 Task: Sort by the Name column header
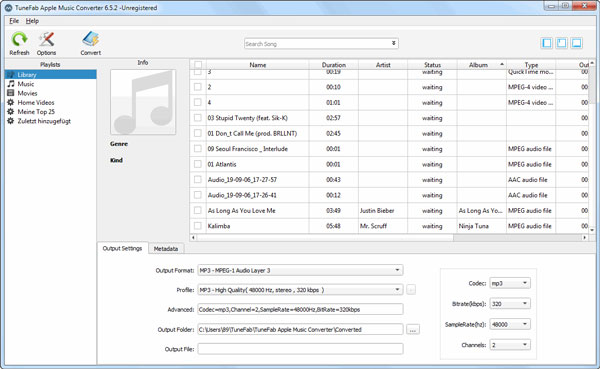click(x=258, y=65)
